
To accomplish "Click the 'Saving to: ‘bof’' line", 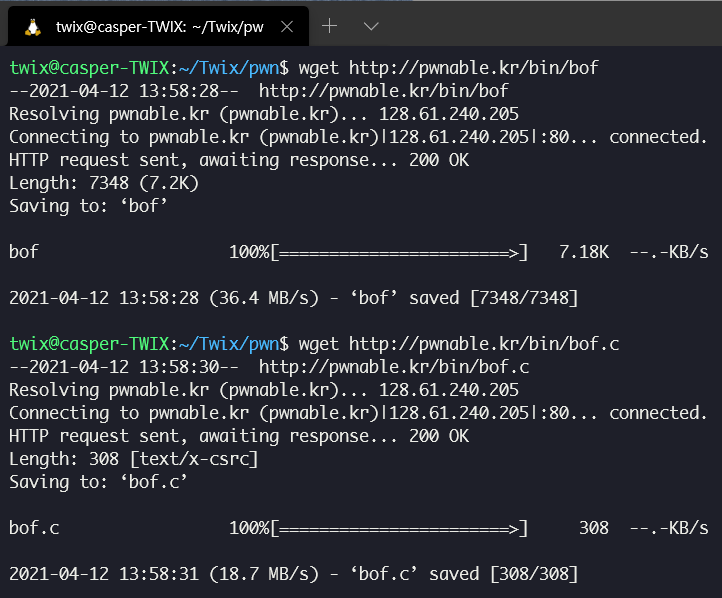I will [88, 206].
